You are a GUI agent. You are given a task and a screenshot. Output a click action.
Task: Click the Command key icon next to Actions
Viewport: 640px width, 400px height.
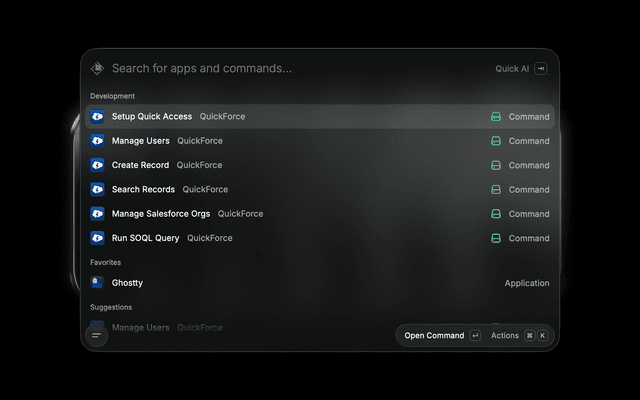(529, 336)
